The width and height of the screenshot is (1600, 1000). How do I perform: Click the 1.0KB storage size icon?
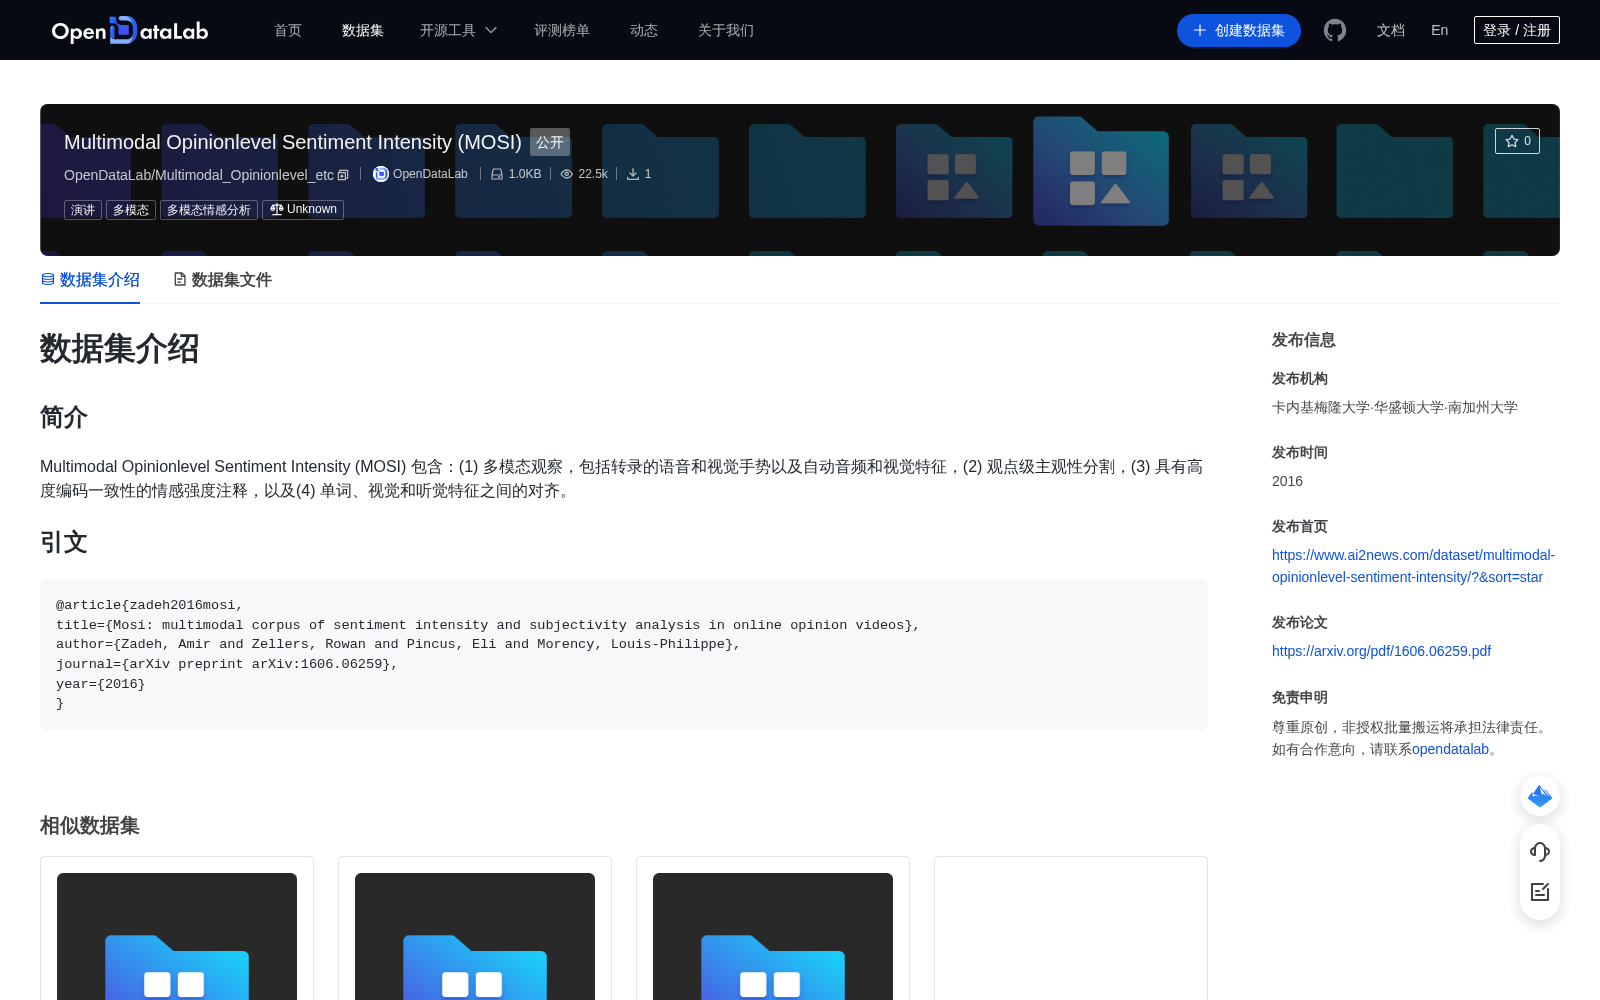coord(497,174)
